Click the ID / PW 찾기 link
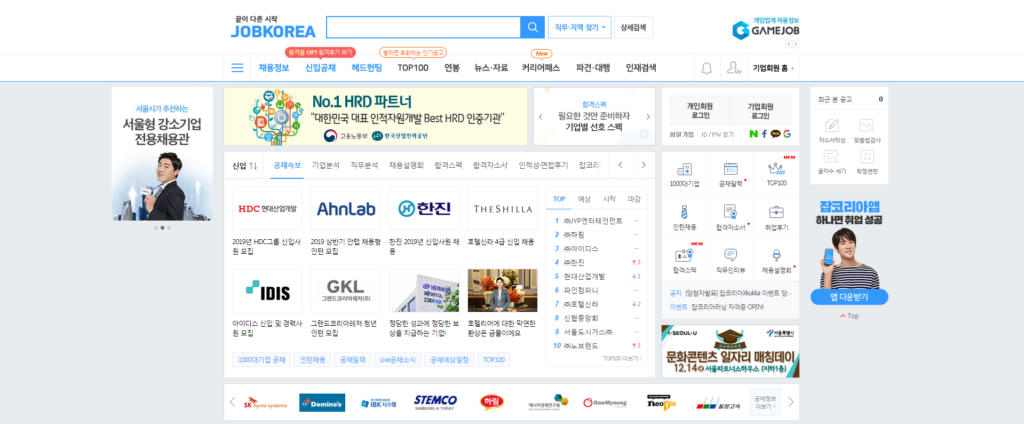The width and height of the screenshot is (1024, 424). point(717,135)
